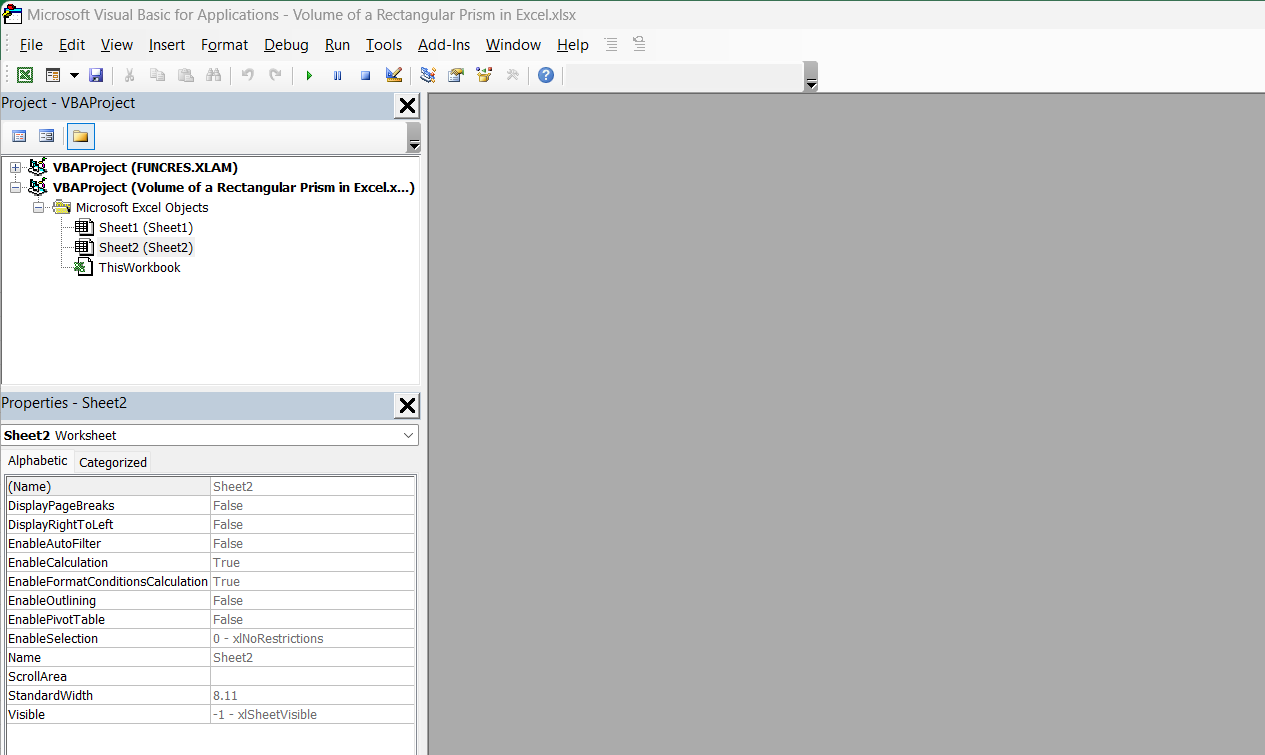This screenshot has height=755, width=1265.
Task: Open Object Browser toolbar icon
Action: click(484, 75)
